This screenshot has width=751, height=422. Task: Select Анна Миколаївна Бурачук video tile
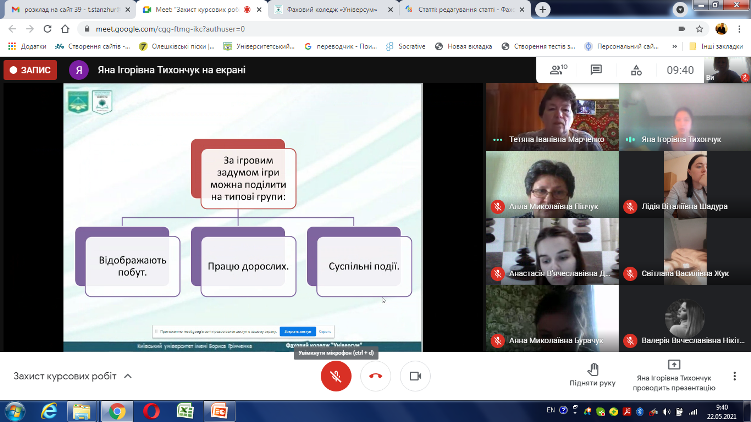coord(552,318)
